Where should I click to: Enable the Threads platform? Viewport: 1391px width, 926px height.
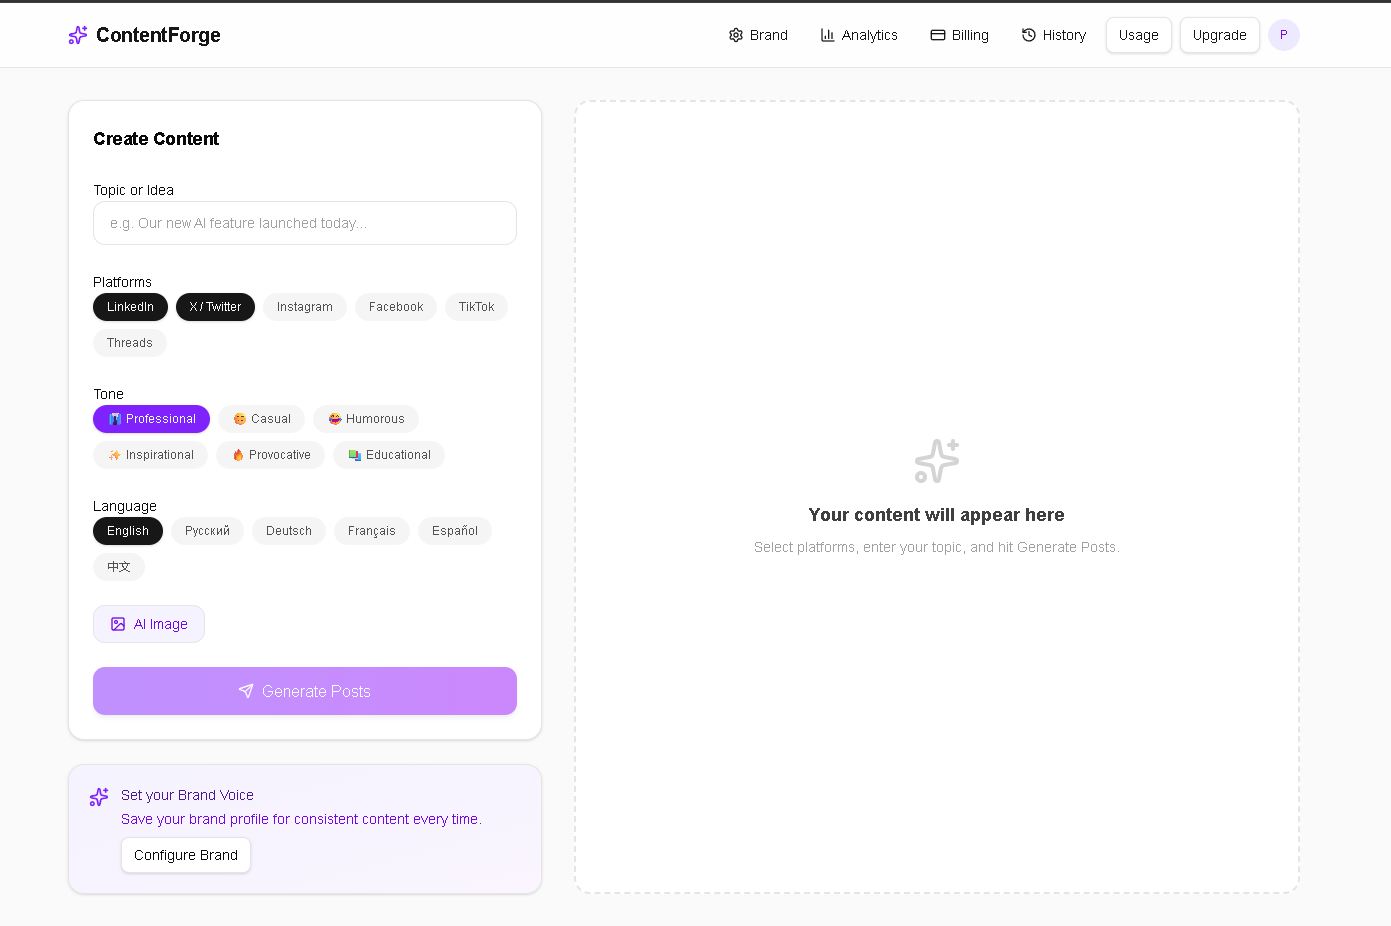(130, 343)
